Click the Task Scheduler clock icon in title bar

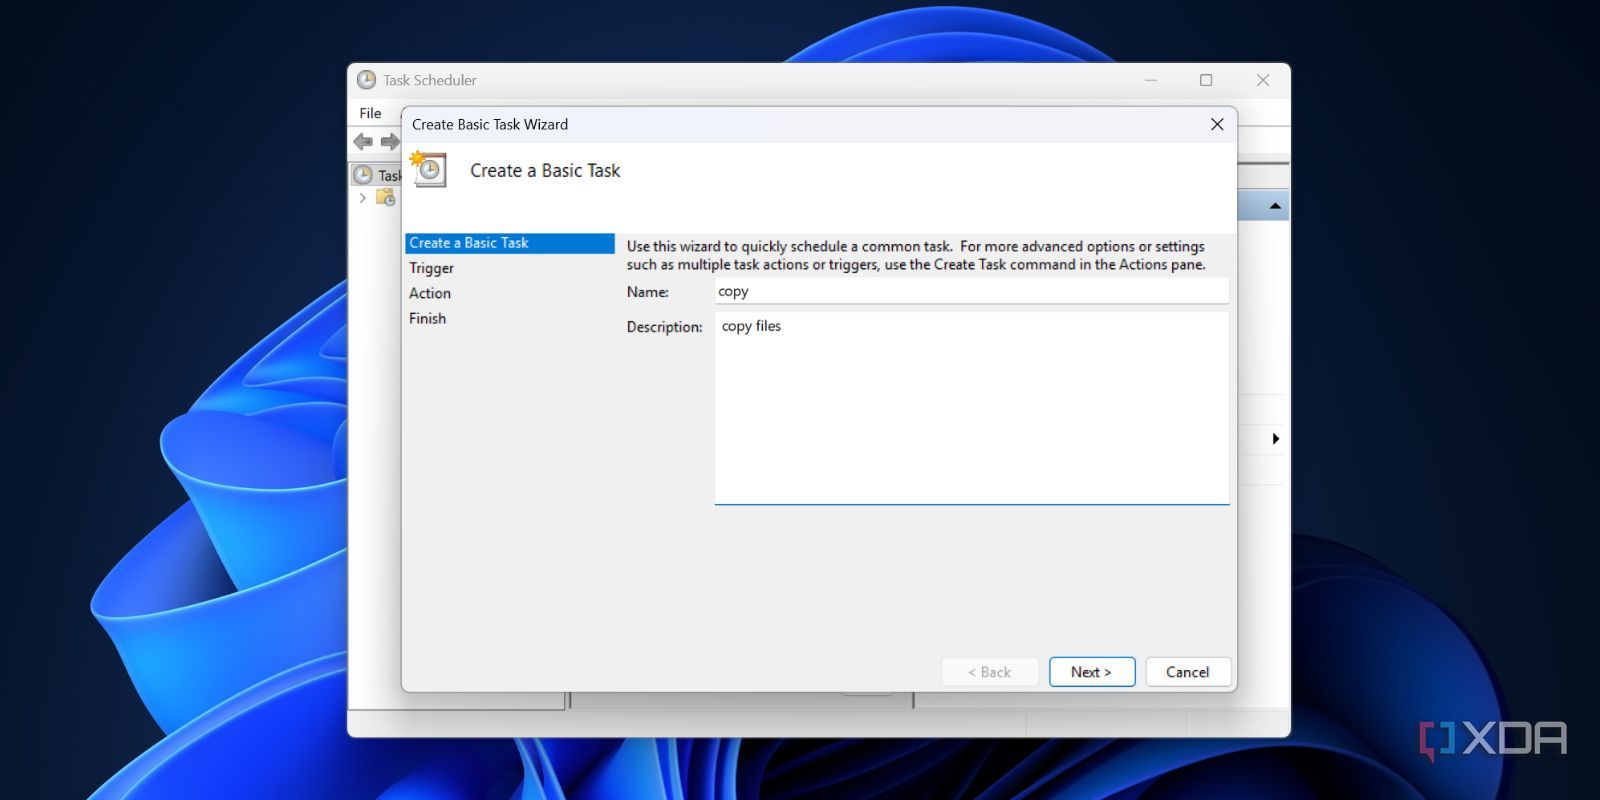367,80
